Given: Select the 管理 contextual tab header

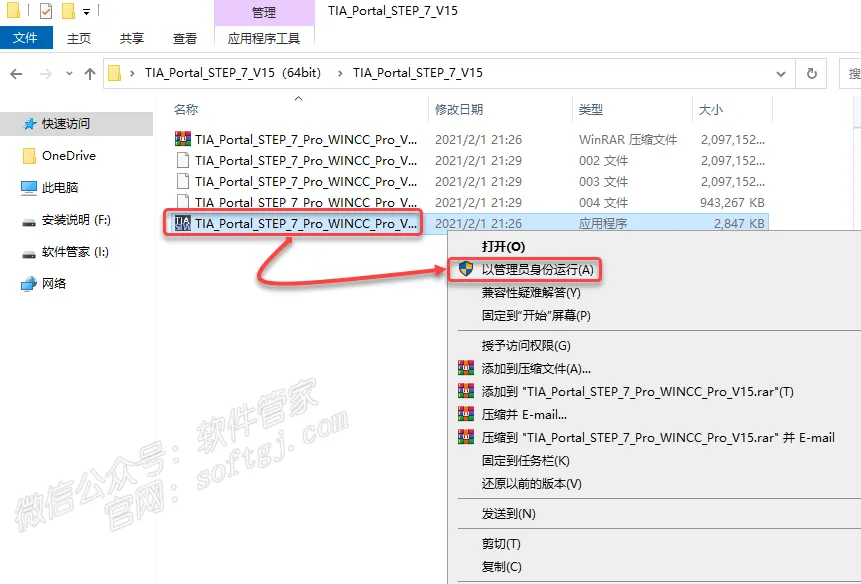Looking at the screenshot, I should tap(264, 12).
